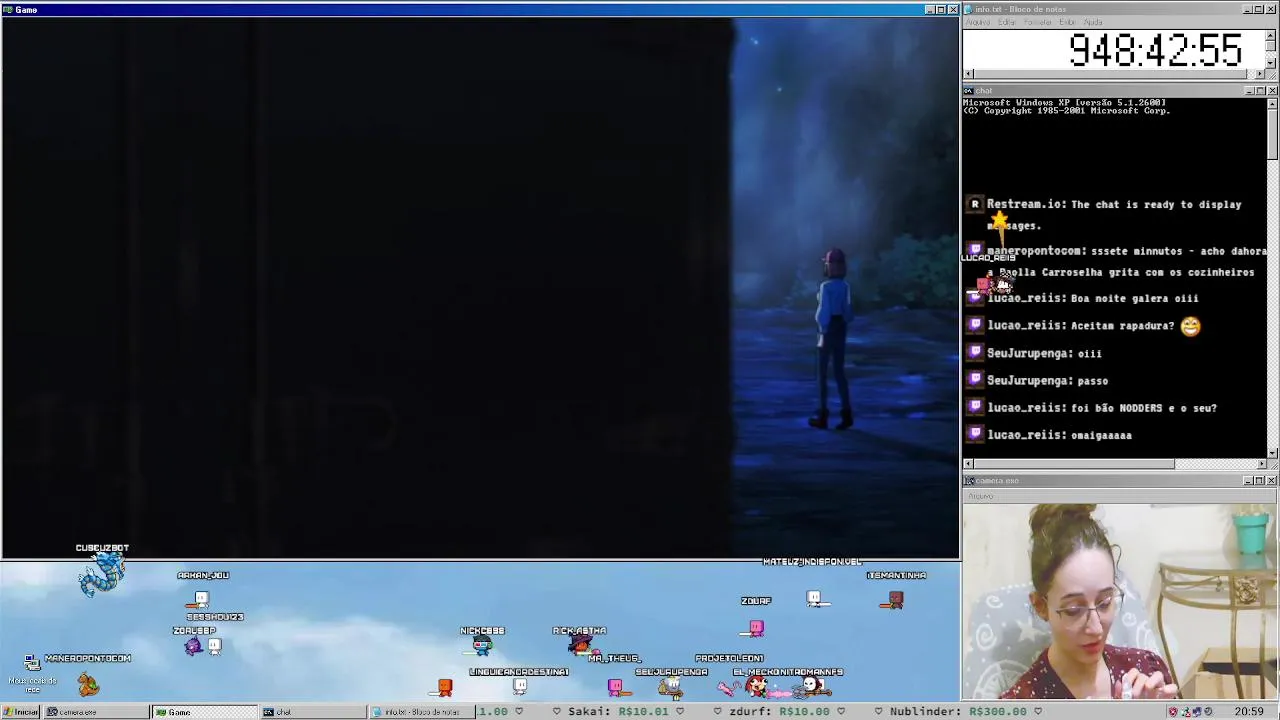Viewport: 1280px width, 720px height.
Task: Open the Arquivo menu in the info.txt Notepad
Action: click(978, 22)
